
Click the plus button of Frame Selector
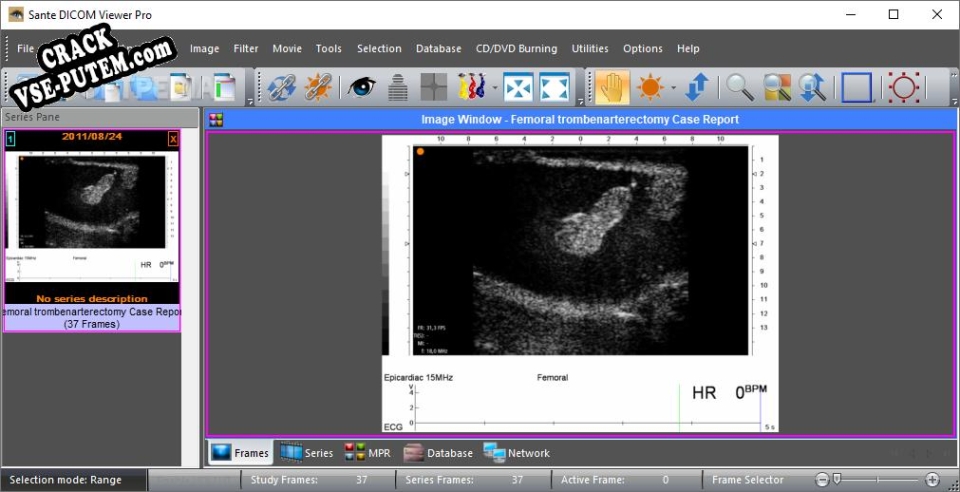pyautogui.click(x=932, y=480)
